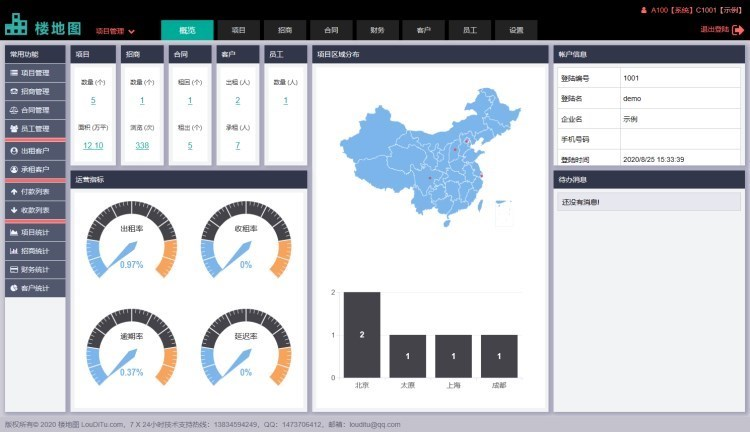Click the 北京 bar in the chart

361,334
